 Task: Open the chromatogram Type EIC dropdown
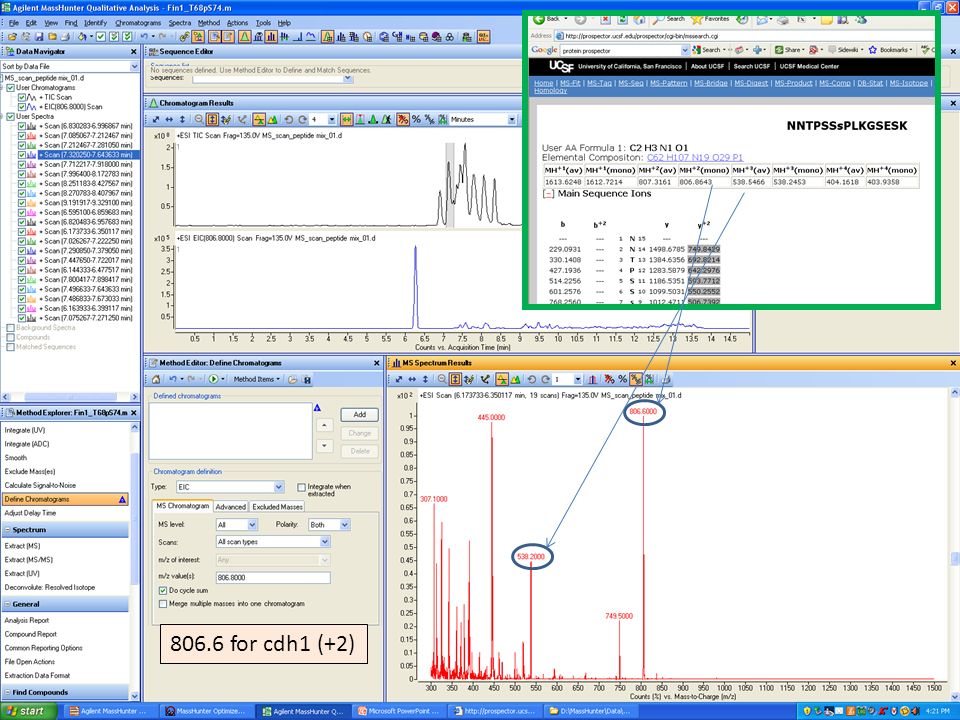point(279,487)
